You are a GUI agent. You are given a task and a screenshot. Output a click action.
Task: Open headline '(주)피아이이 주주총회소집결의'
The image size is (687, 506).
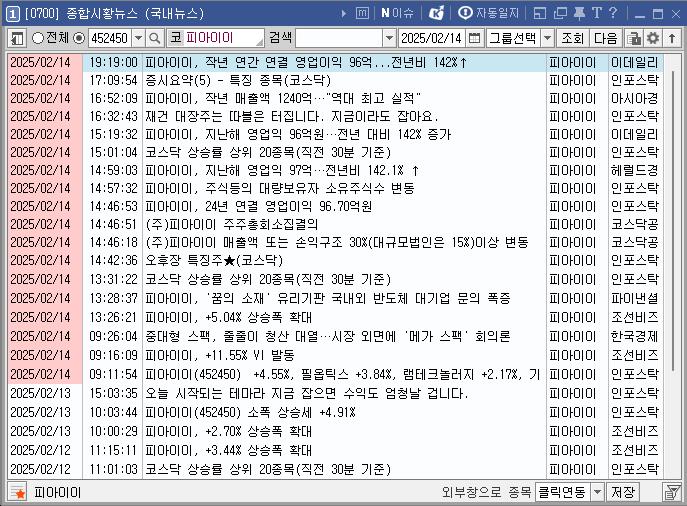pyautogui.click(x=232, y=224)
